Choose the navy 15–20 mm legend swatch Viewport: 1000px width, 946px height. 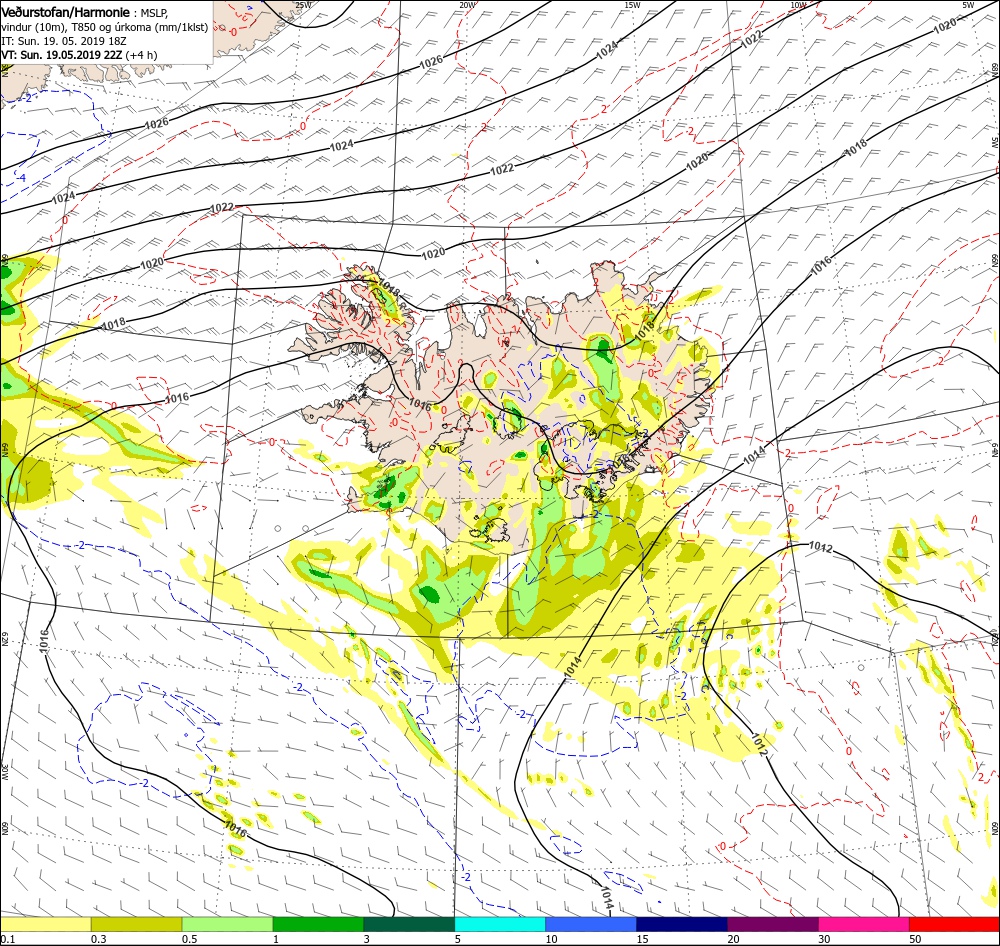click(x=682, y=924)
